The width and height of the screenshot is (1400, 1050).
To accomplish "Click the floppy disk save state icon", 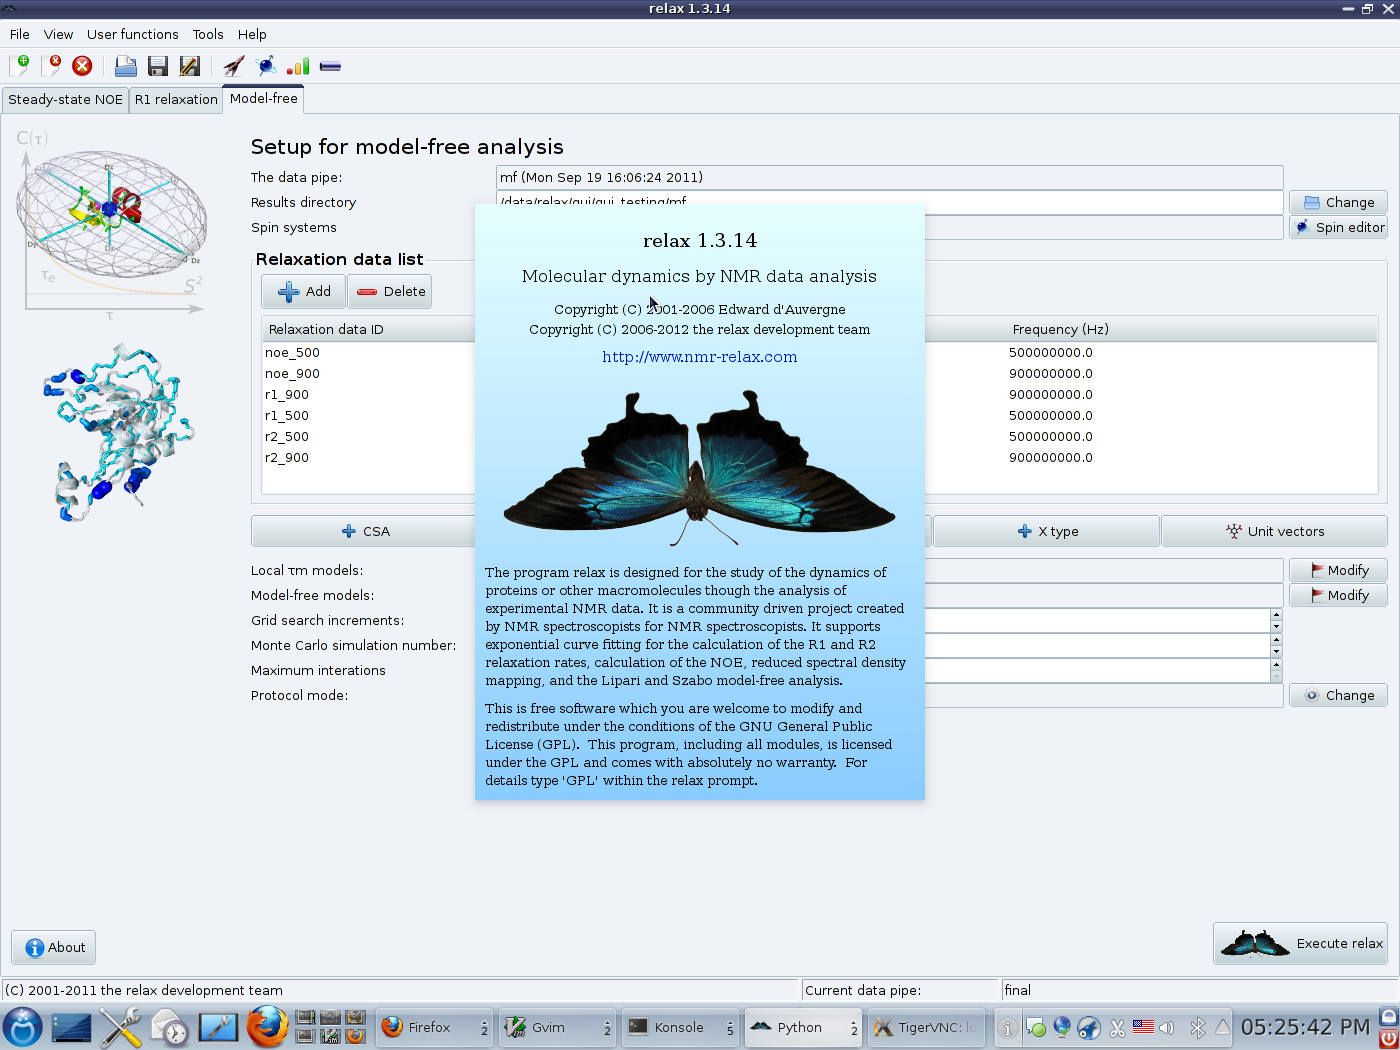I will 157,66.
